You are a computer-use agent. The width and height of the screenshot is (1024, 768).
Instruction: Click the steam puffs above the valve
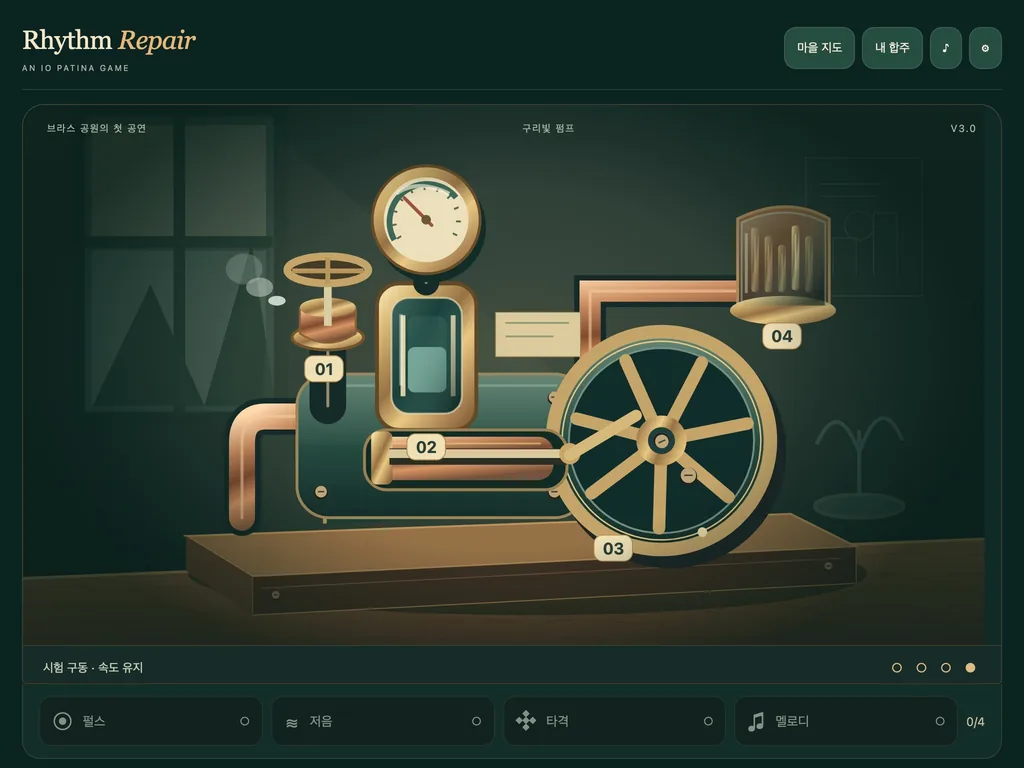256,280
